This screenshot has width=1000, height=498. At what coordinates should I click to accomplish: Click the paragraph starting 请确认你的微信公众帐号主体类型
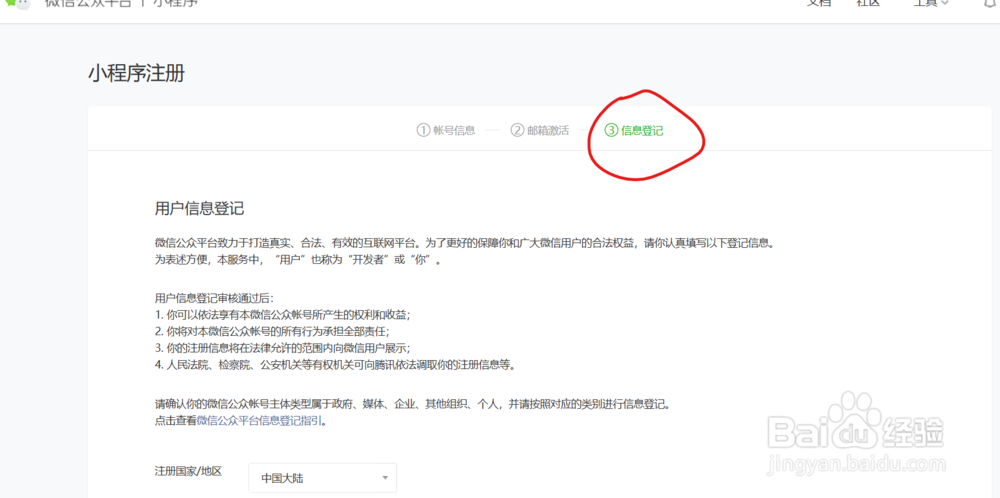click(413, 404)
